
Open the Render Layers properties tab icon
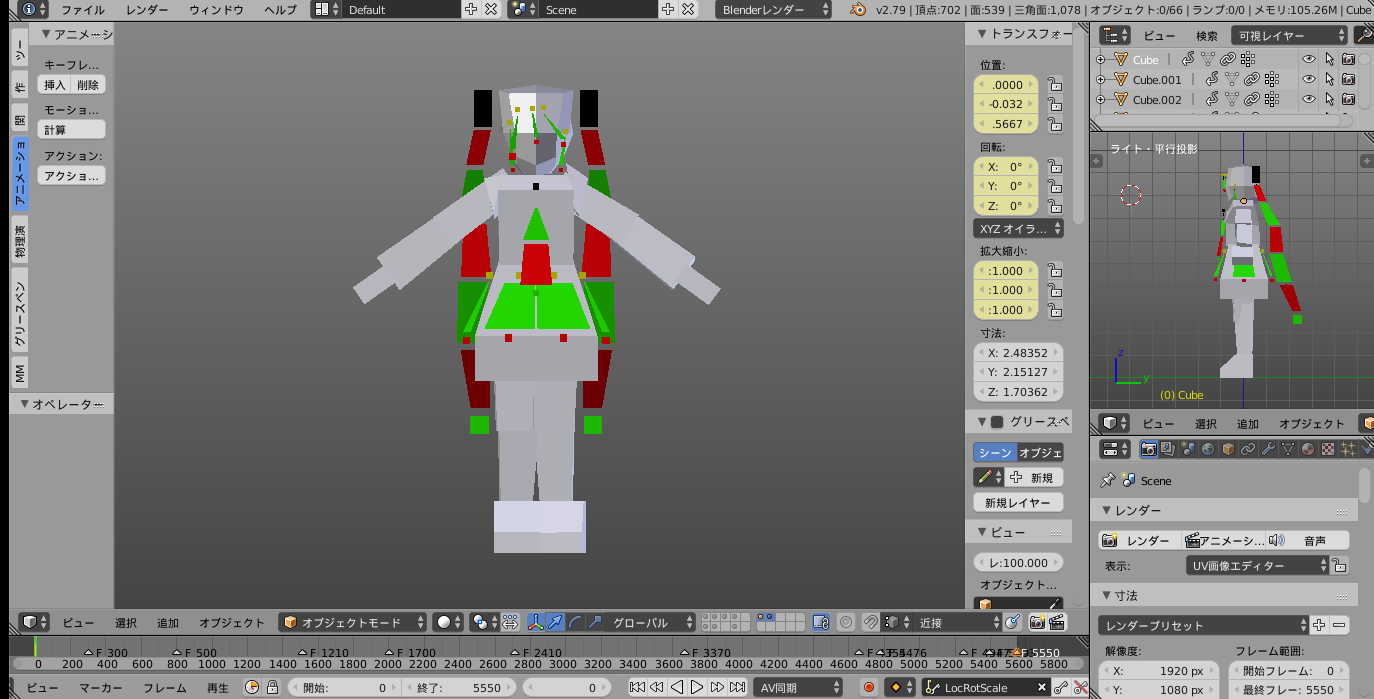pos(1168,449)
